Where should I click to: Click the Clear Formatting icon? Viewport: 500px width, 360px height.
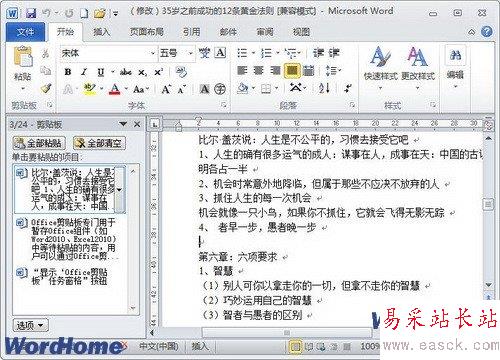(x=181, y=72)
